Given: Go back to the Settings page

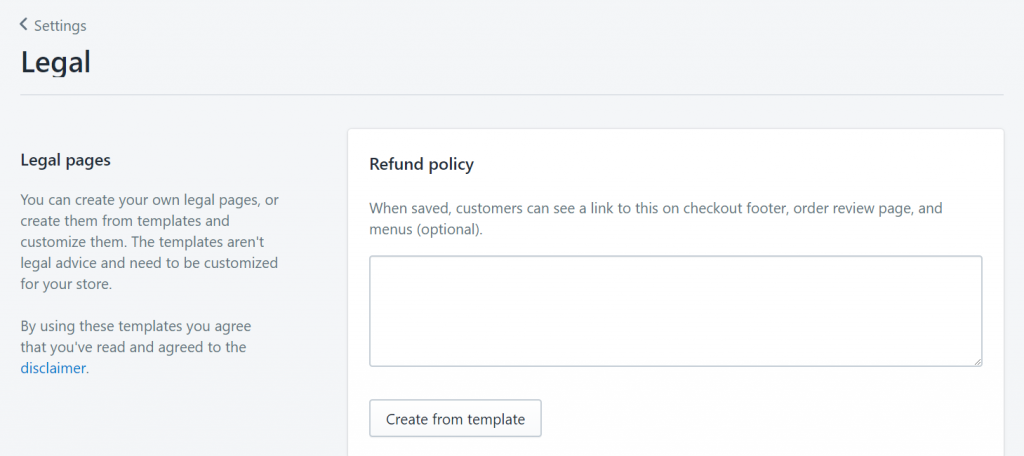Looking at the screenshot, I should (53, 25).
